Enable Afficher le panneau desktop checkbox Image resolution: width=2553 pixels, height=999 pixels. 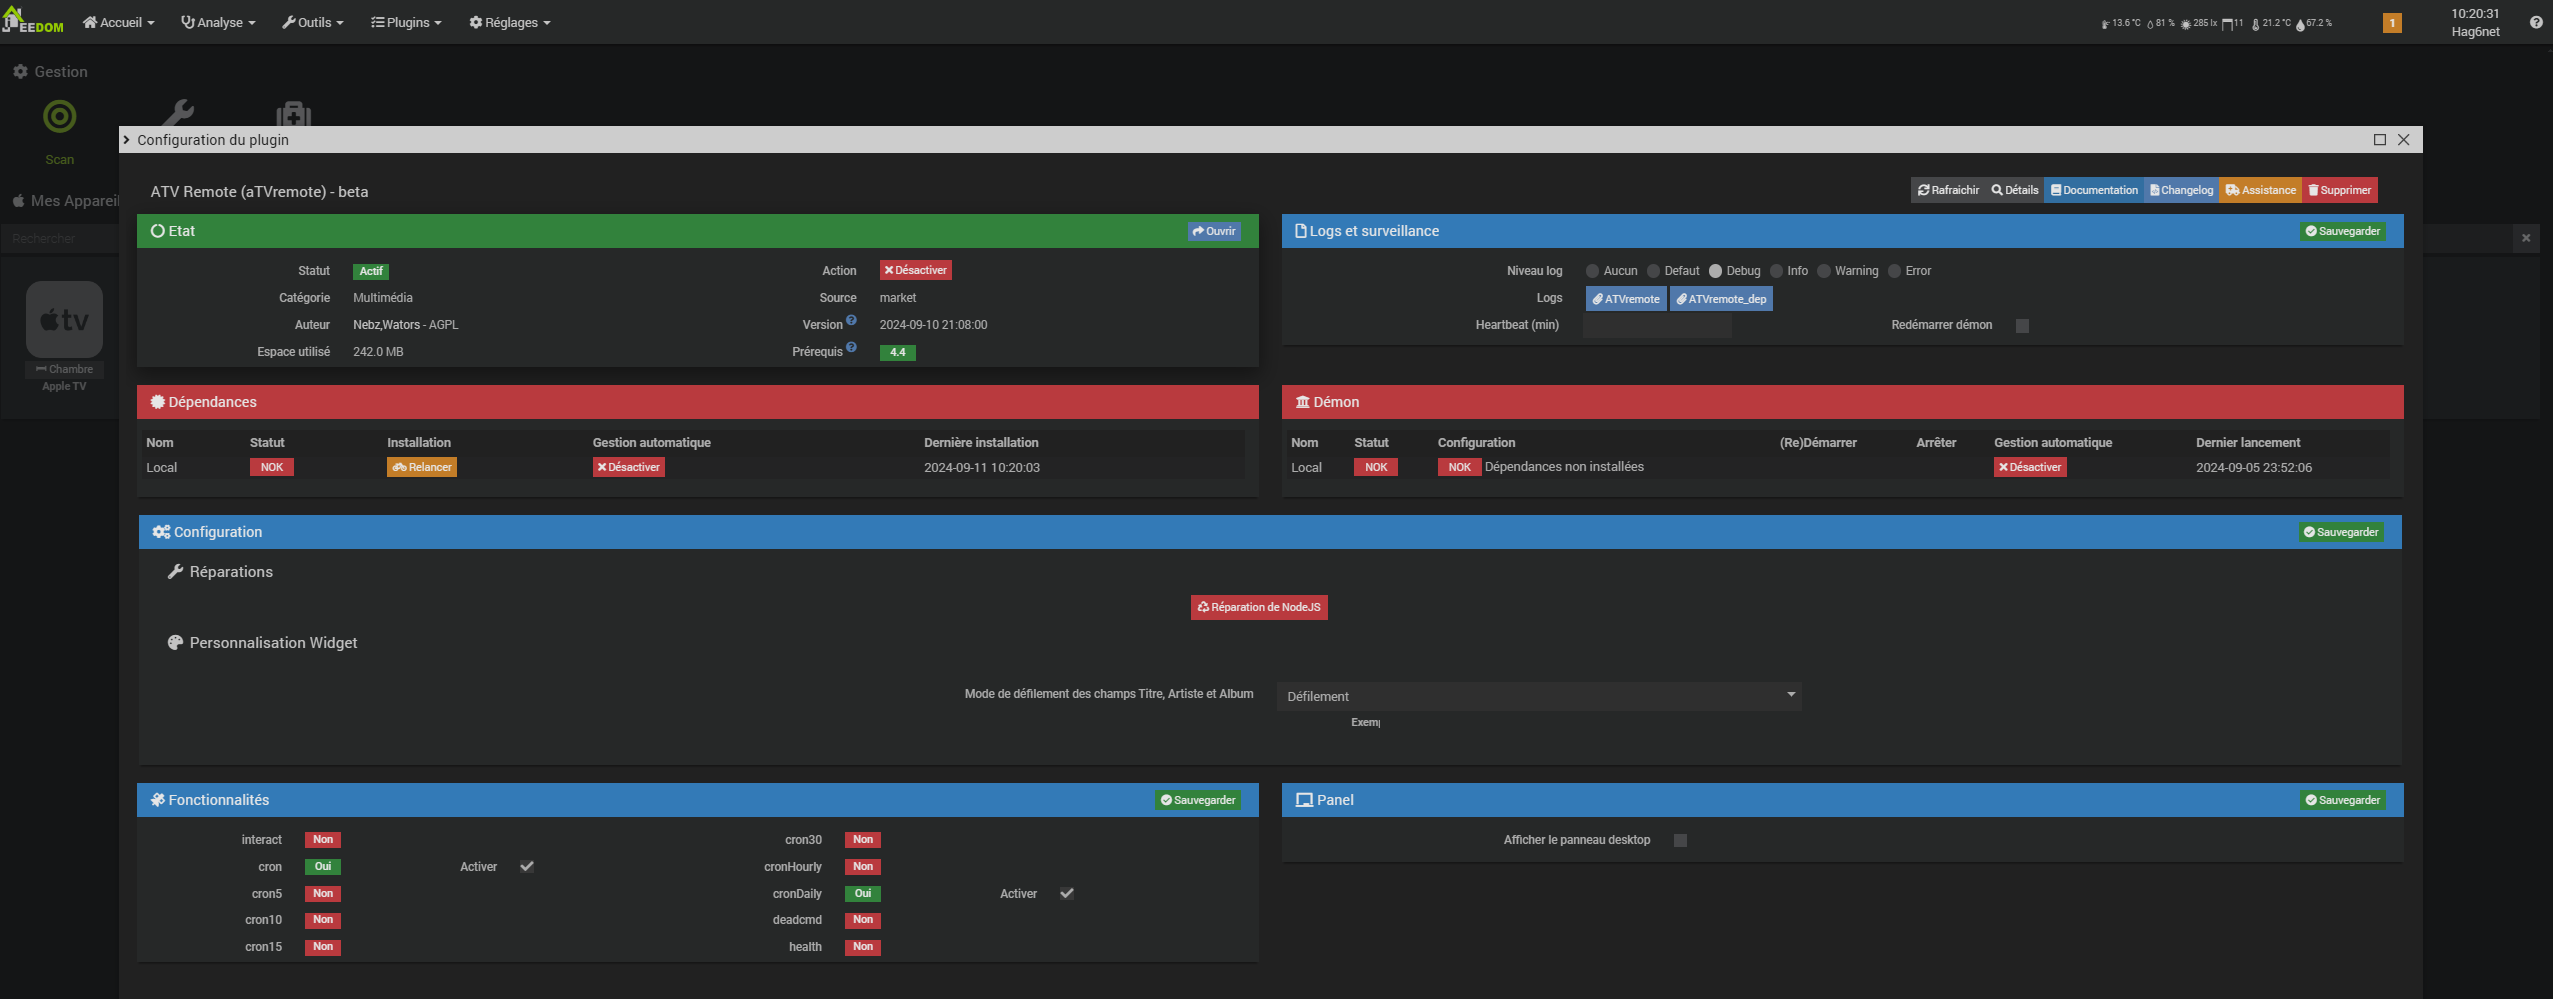pos(1680,841)
